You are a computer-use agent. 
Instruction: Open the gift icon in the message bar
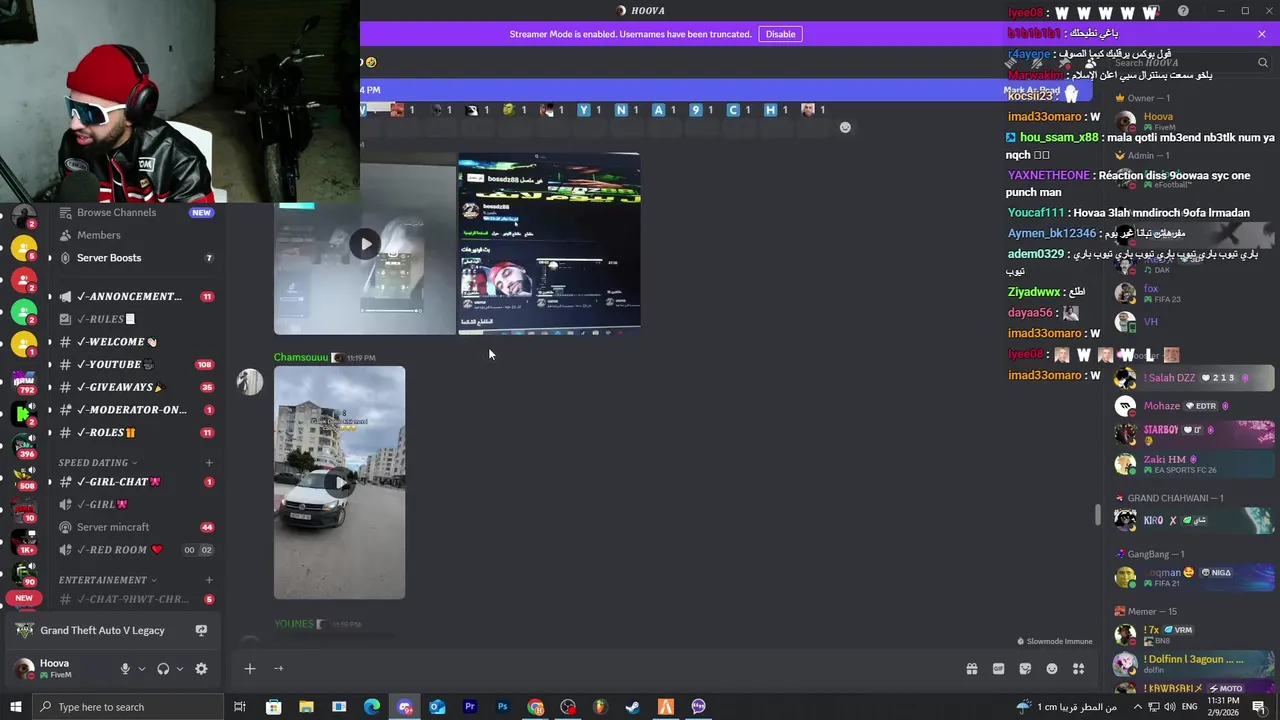[971, 669]
